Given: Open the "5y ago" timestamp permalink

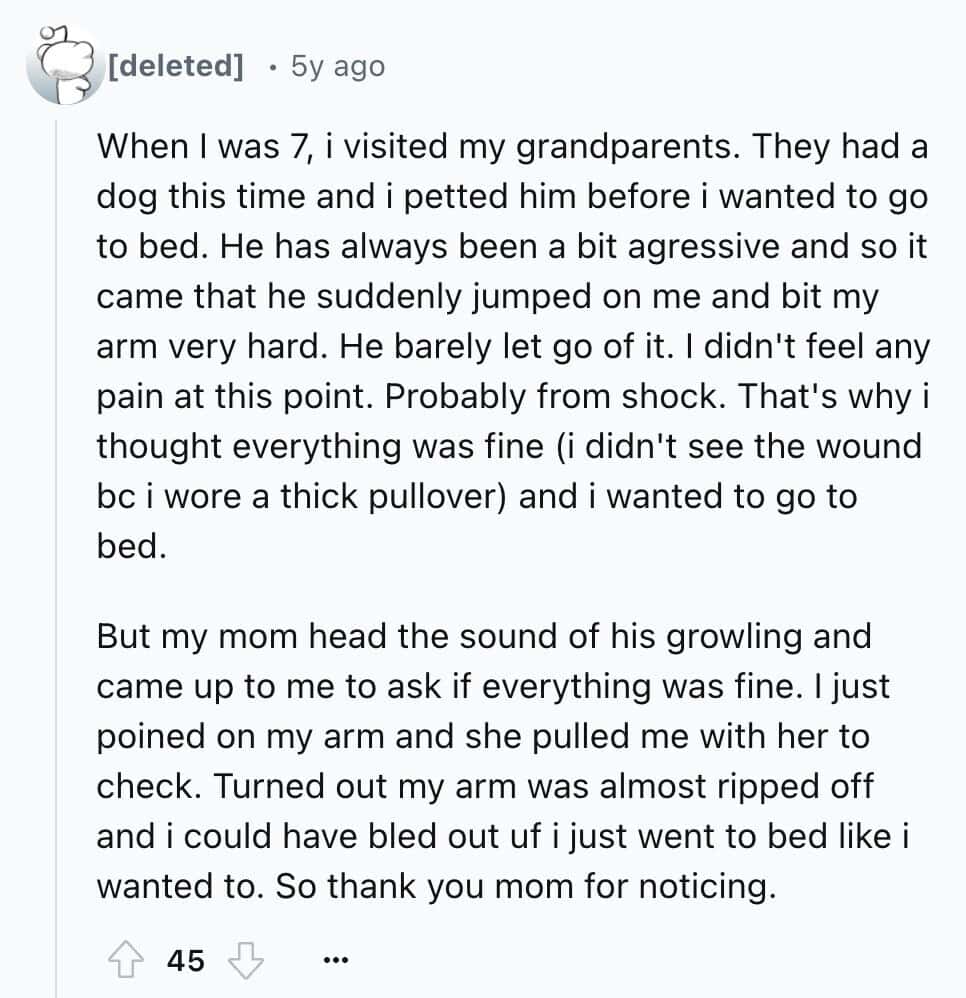Looking at the screenshot, I should click(x=337, y=67).
